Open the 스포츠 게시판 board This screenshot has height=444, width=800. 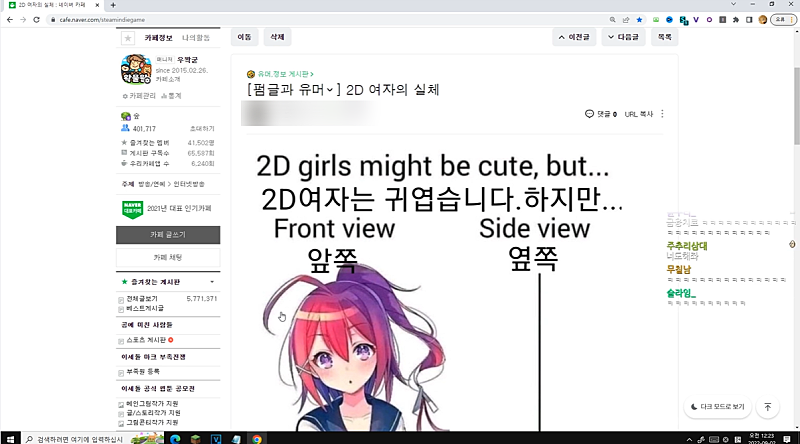pyautogui.click(x=146, y=340)
